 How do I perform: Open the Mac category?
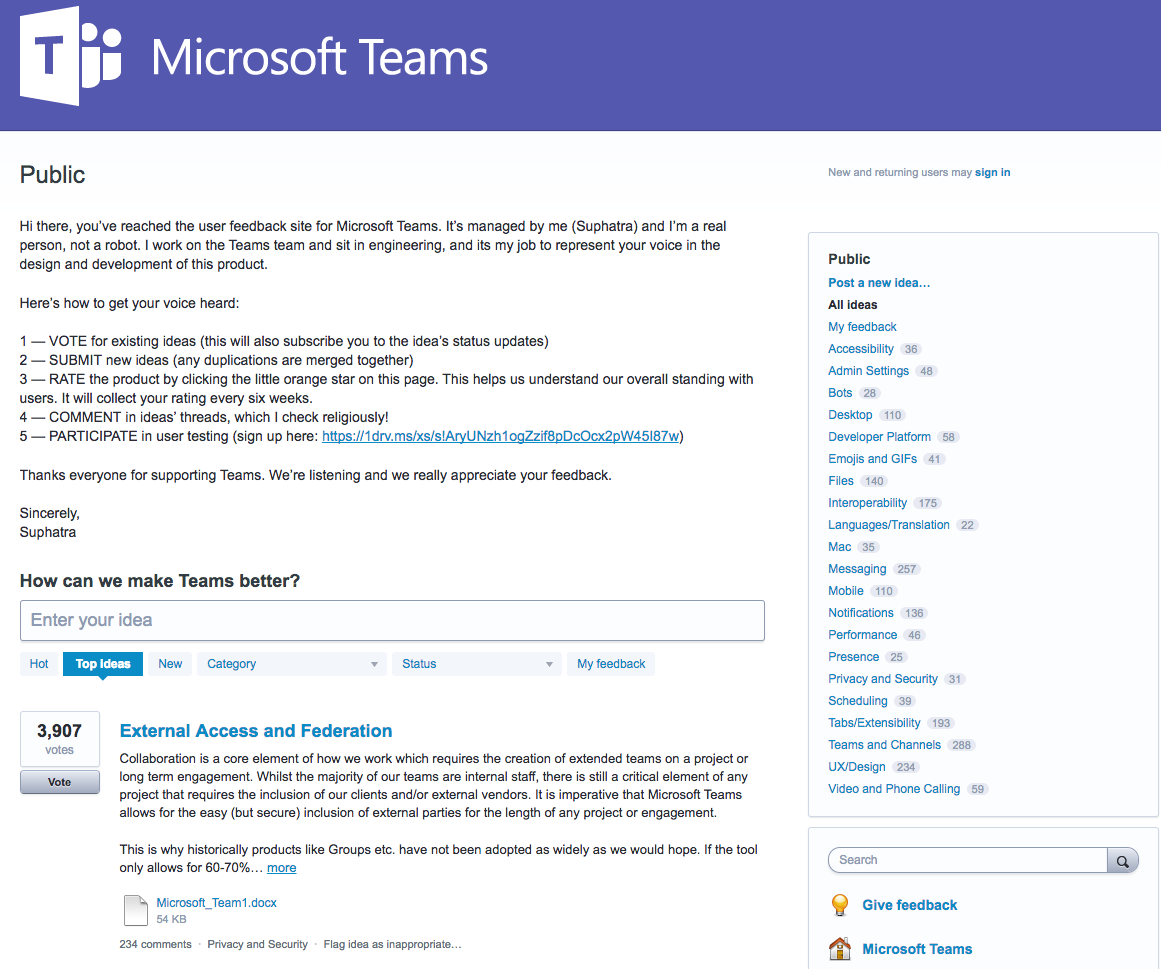click(x=840, y=547)
